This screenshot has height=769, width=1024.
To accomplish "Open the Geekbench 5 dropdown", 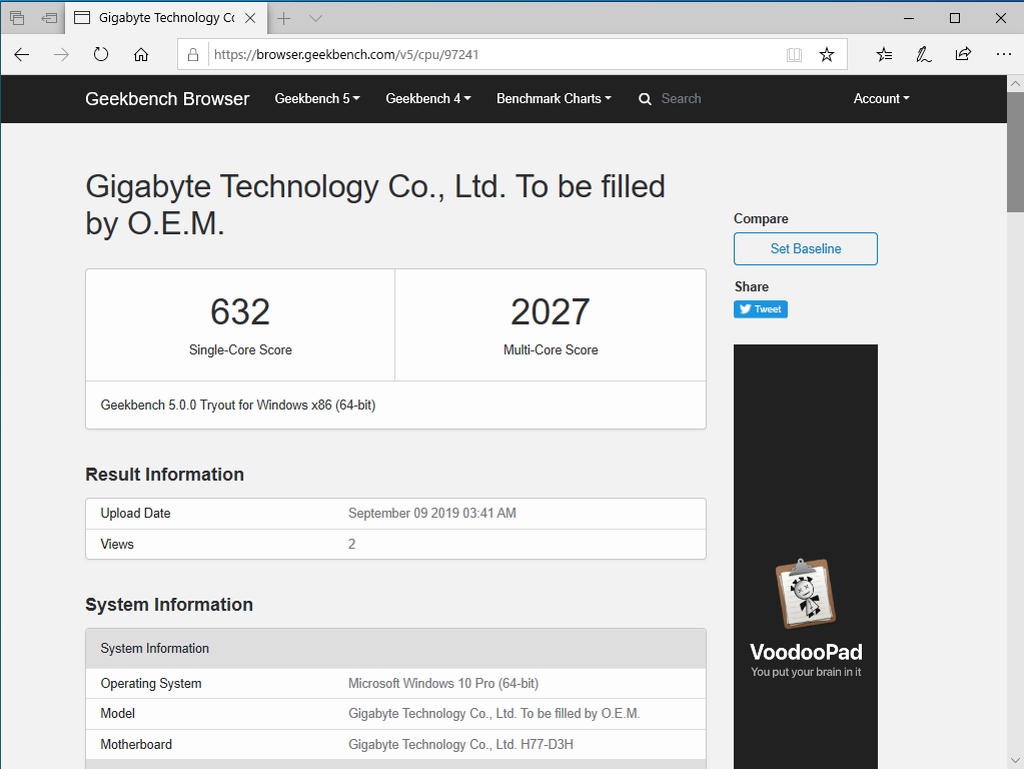I will (316, 99).
